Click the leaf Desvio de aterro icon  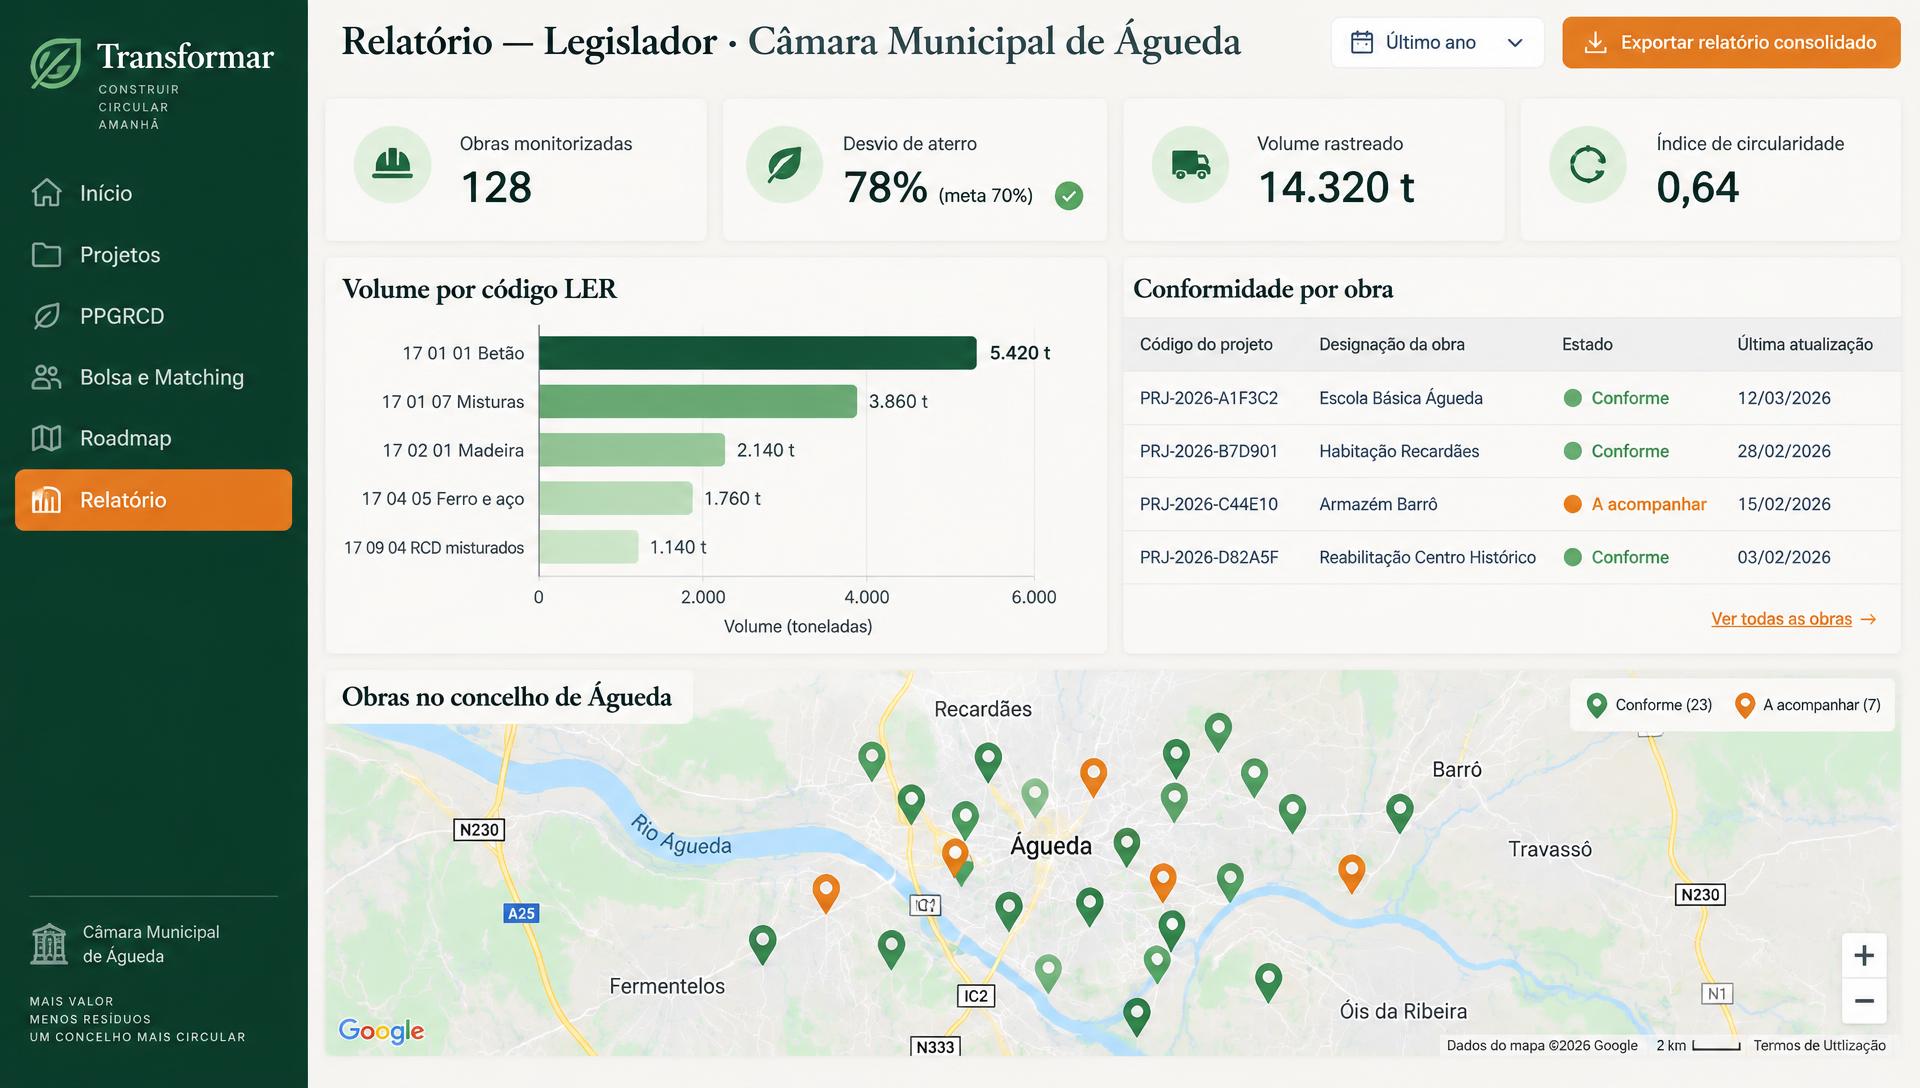click(x=784, y=164)
